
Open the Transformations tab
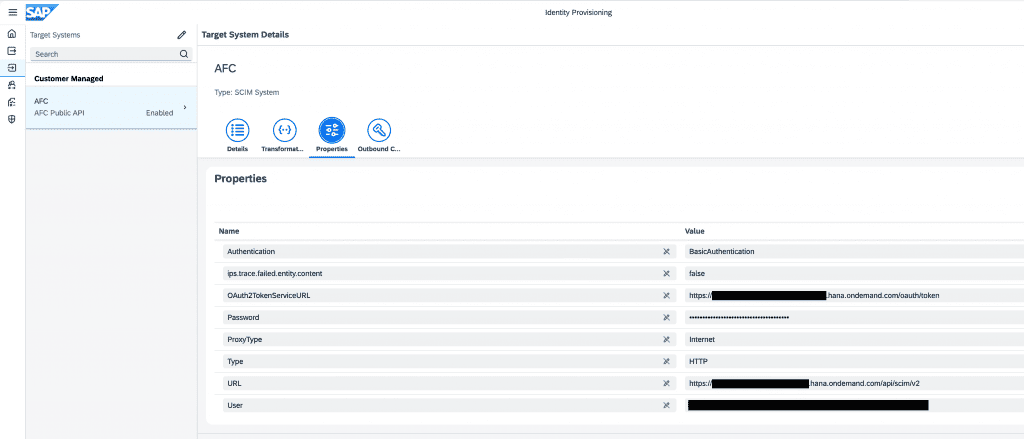[x=284, y=136]
